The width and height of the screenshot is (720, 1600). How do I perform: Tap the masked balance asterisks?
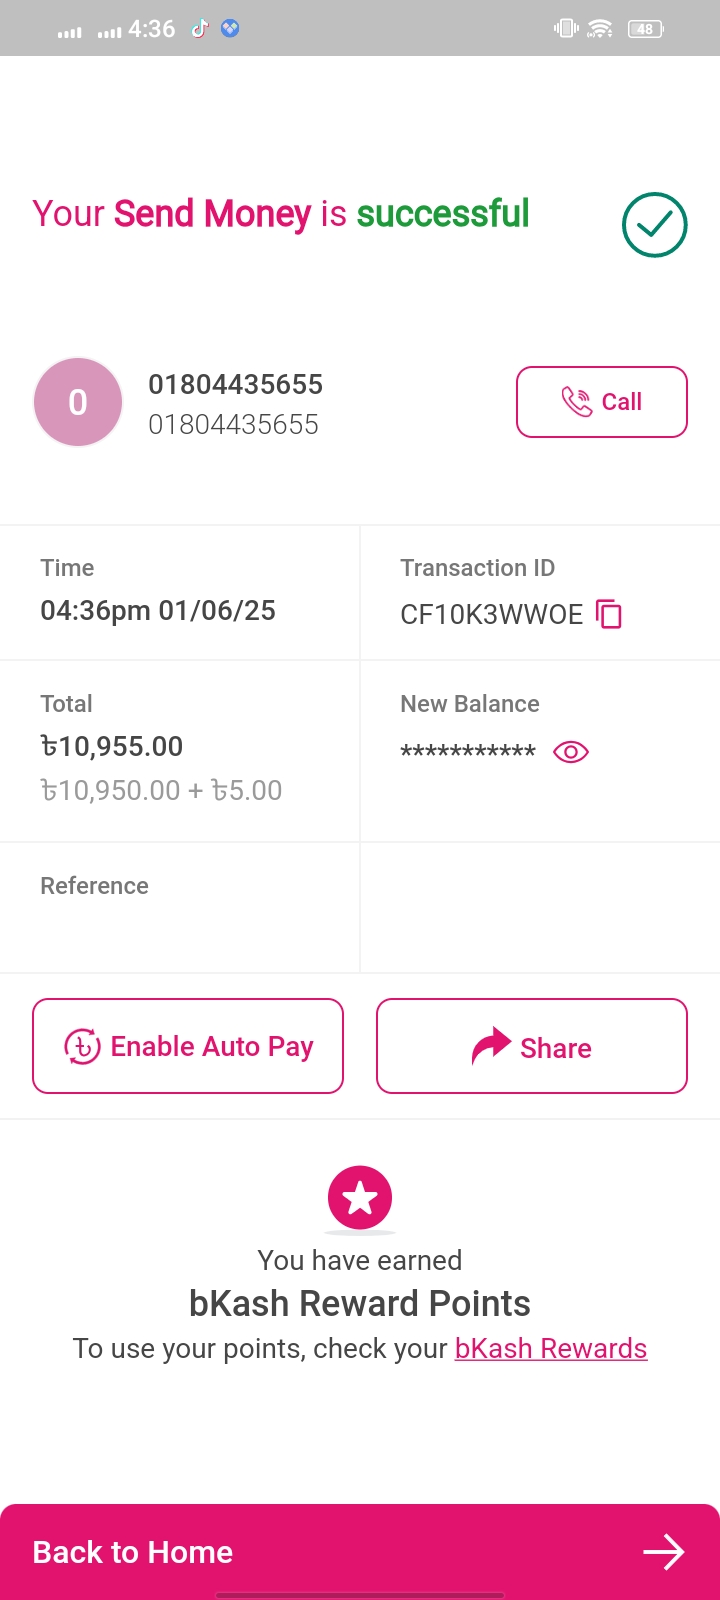pos(468,752)
